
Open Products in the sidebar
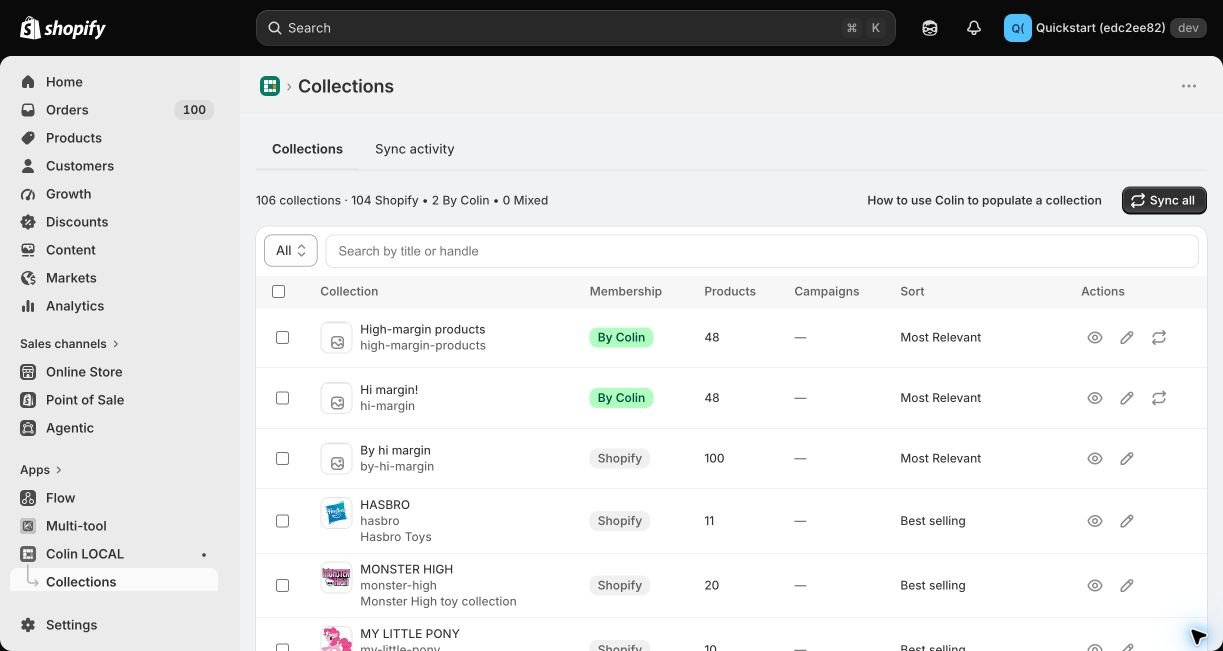(74, 138)
